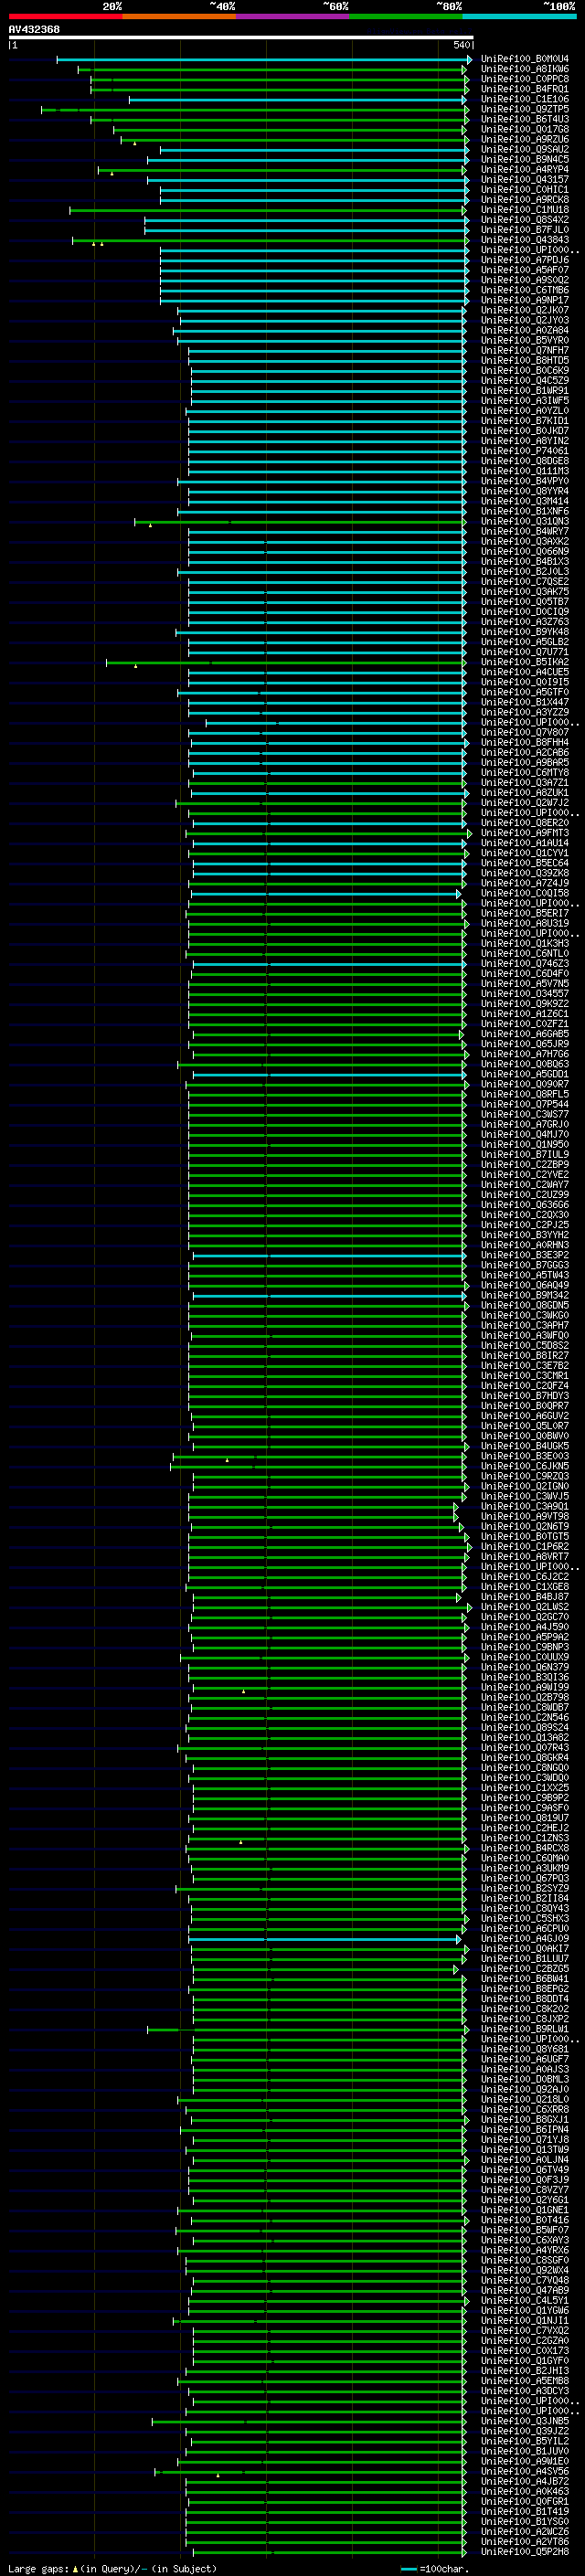Select the UniRef100_B1WR91 label

coord(525,390)
